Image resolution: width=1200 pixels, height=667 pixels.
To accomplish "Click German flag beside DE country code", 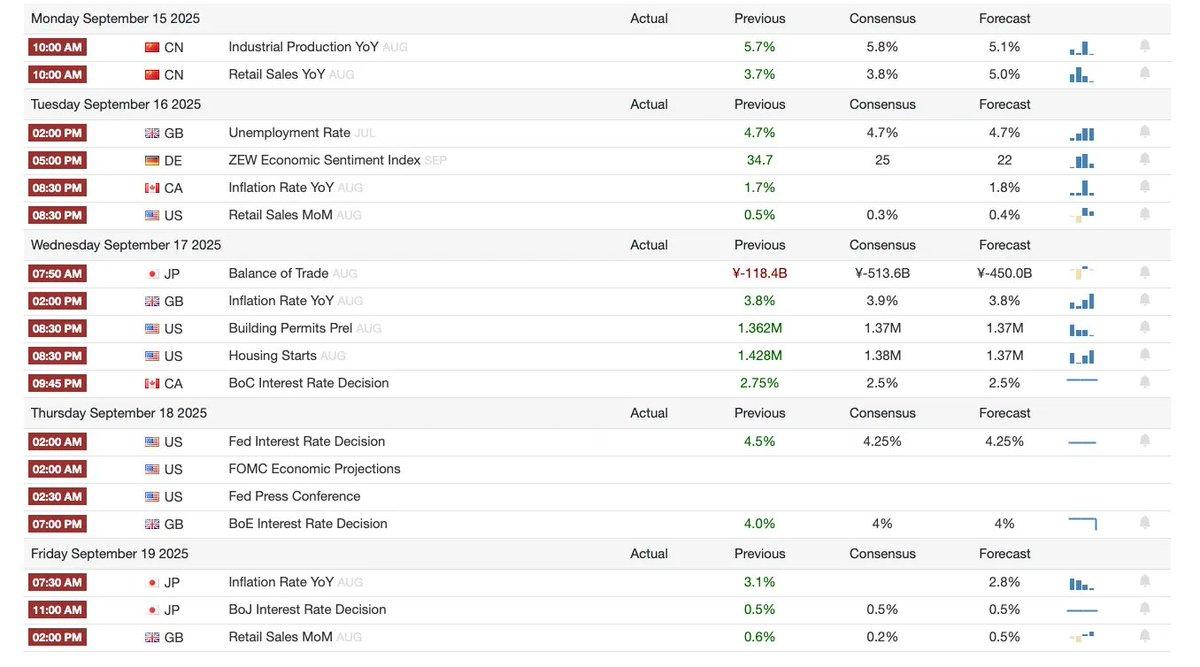I will pos(152,160).
